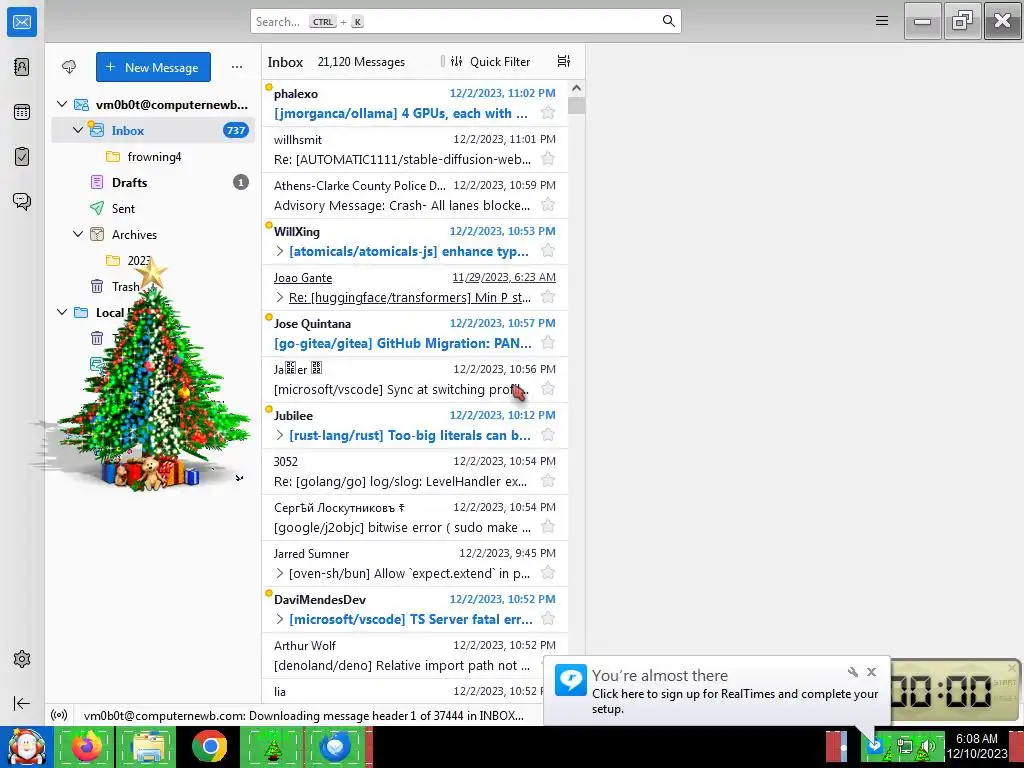Click the taskbar clock
The width and height of the screenshot is (1024, 768).
pos(977,746)
